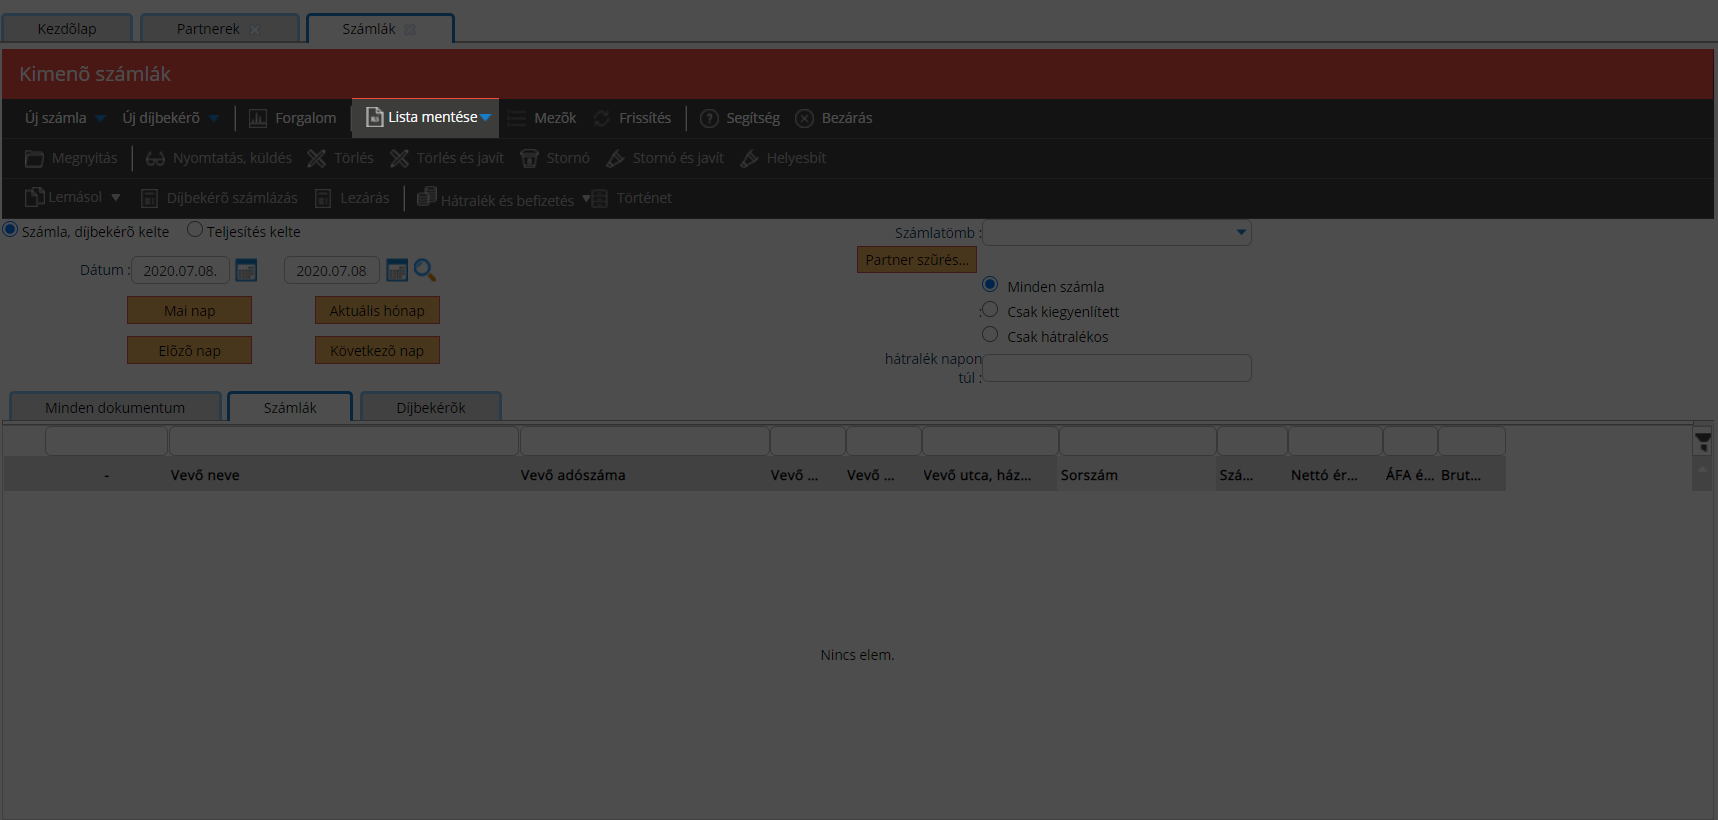Viewport: 1718px width, 820px height.
Task: Select Minden számla radio button
Action: pos(990,285)
